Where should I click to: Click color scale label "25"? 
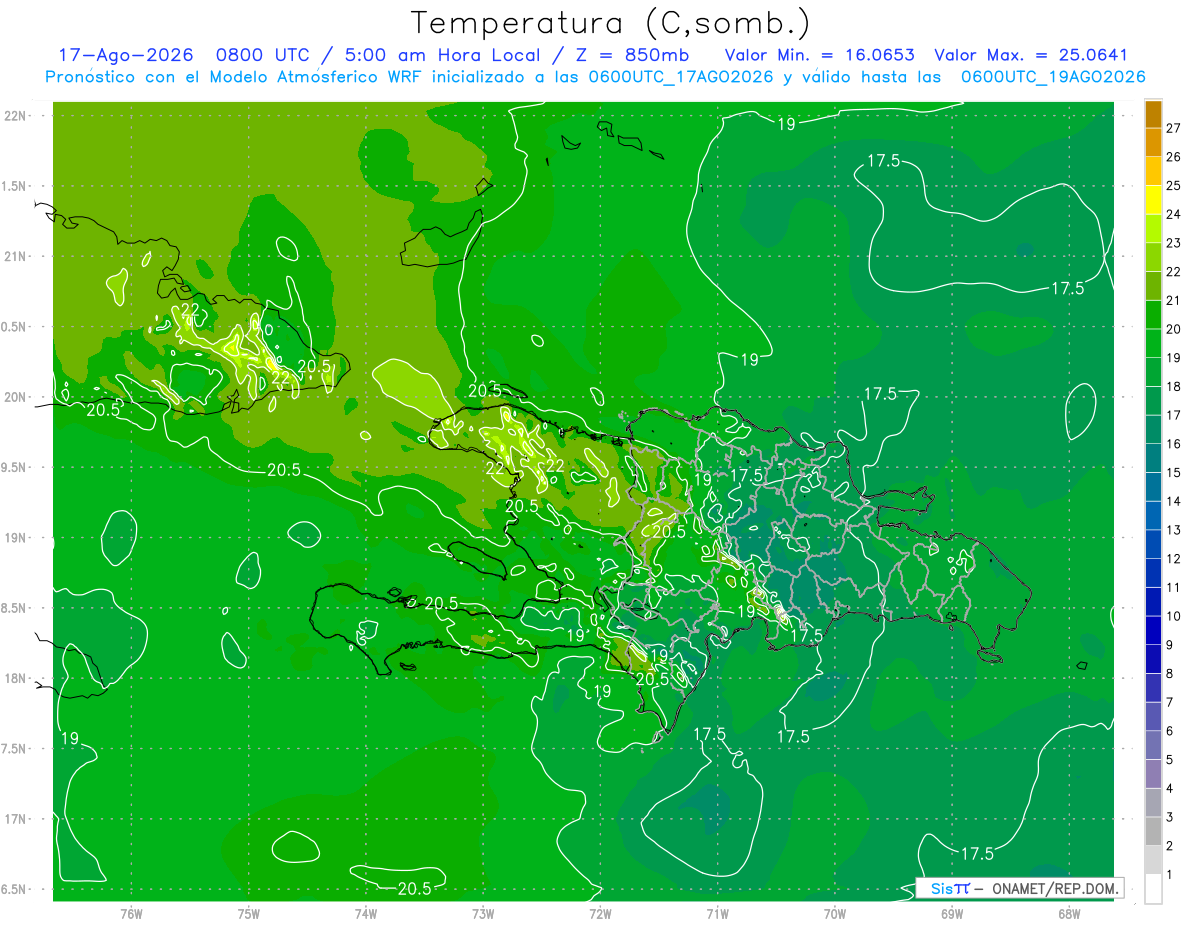[1174, 186]
